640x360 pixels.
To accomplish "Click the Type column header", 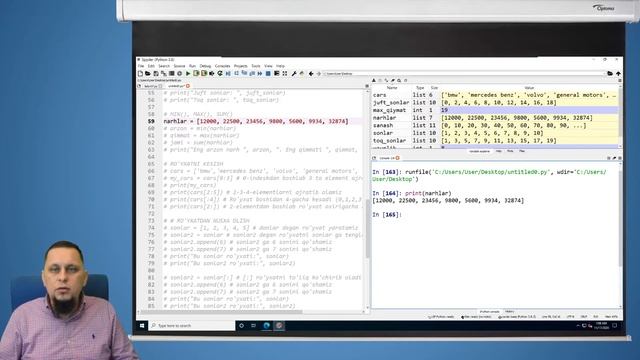I will (420, 88).
